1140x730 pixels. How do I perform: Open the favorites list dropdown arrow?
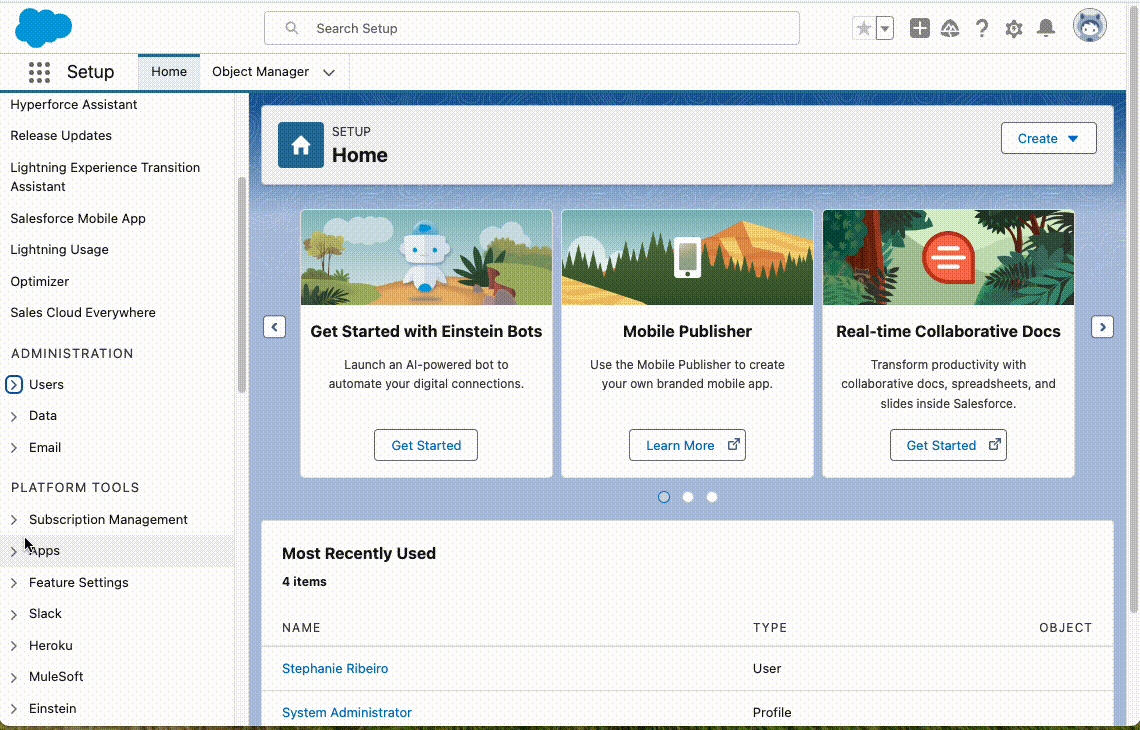[885, 29]
